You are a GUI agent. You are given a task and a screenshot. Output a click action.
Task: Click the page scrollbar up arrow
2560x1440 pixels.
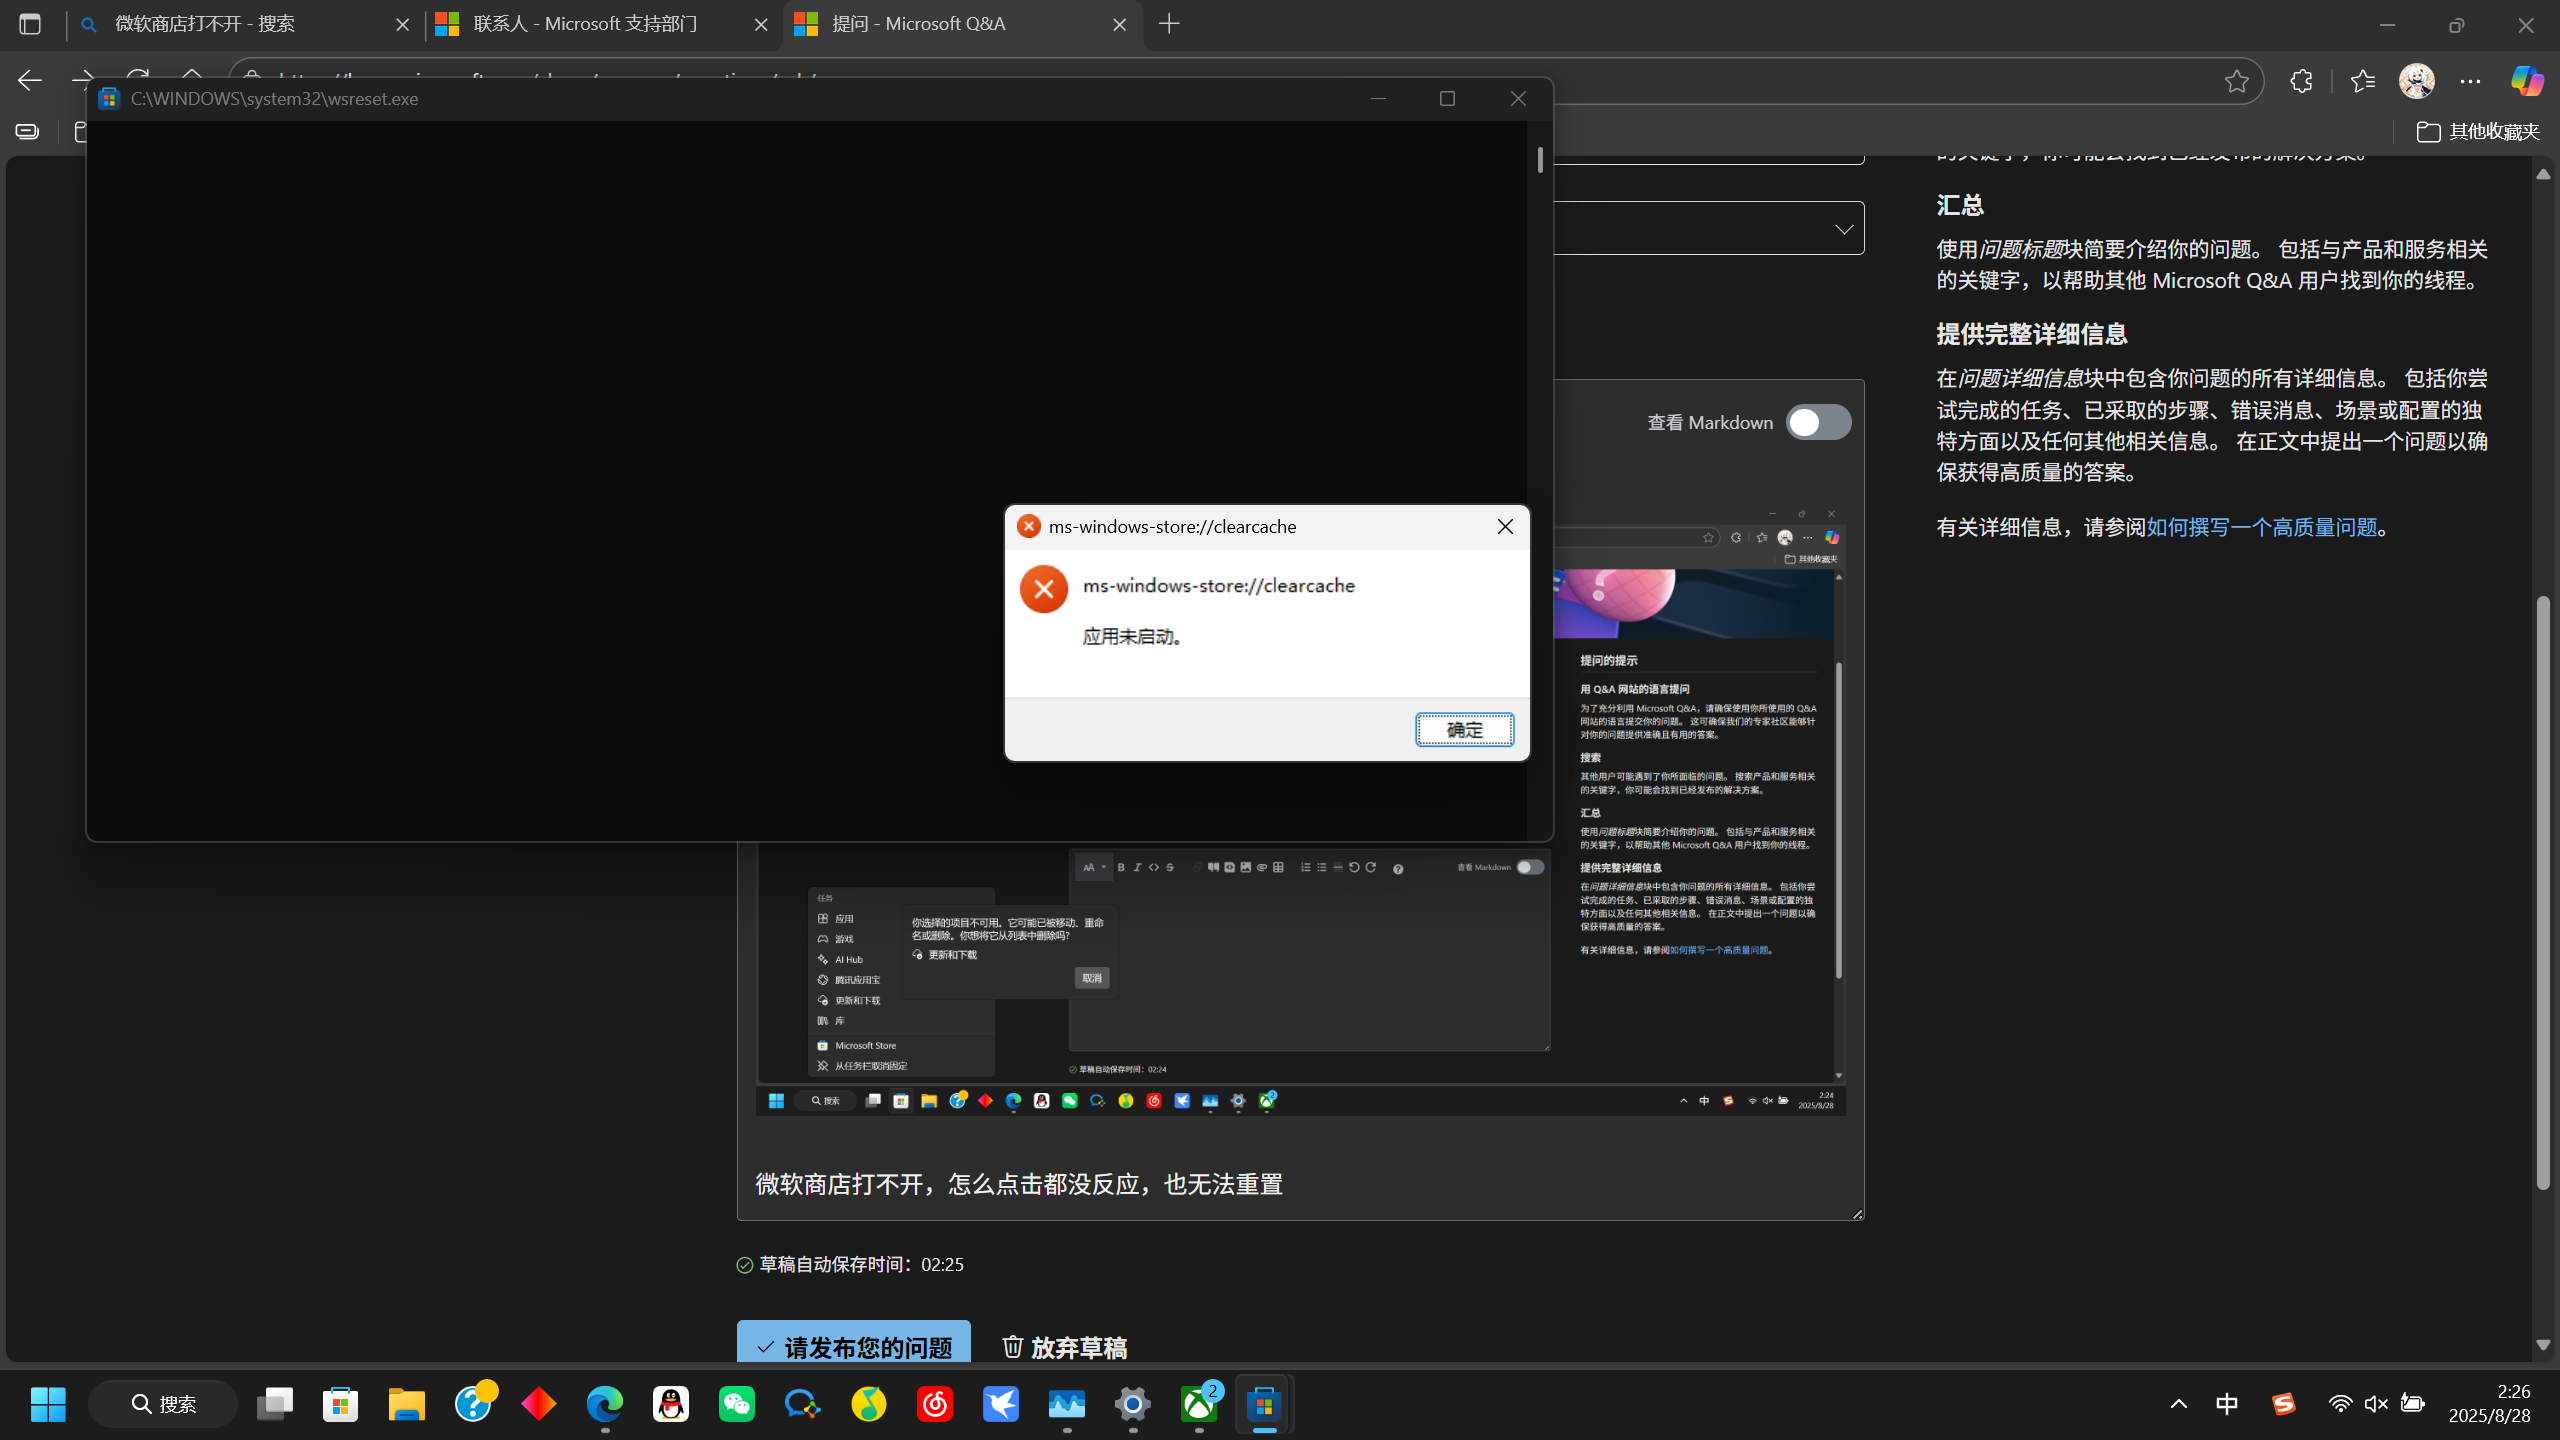(x=2543, y=174)
